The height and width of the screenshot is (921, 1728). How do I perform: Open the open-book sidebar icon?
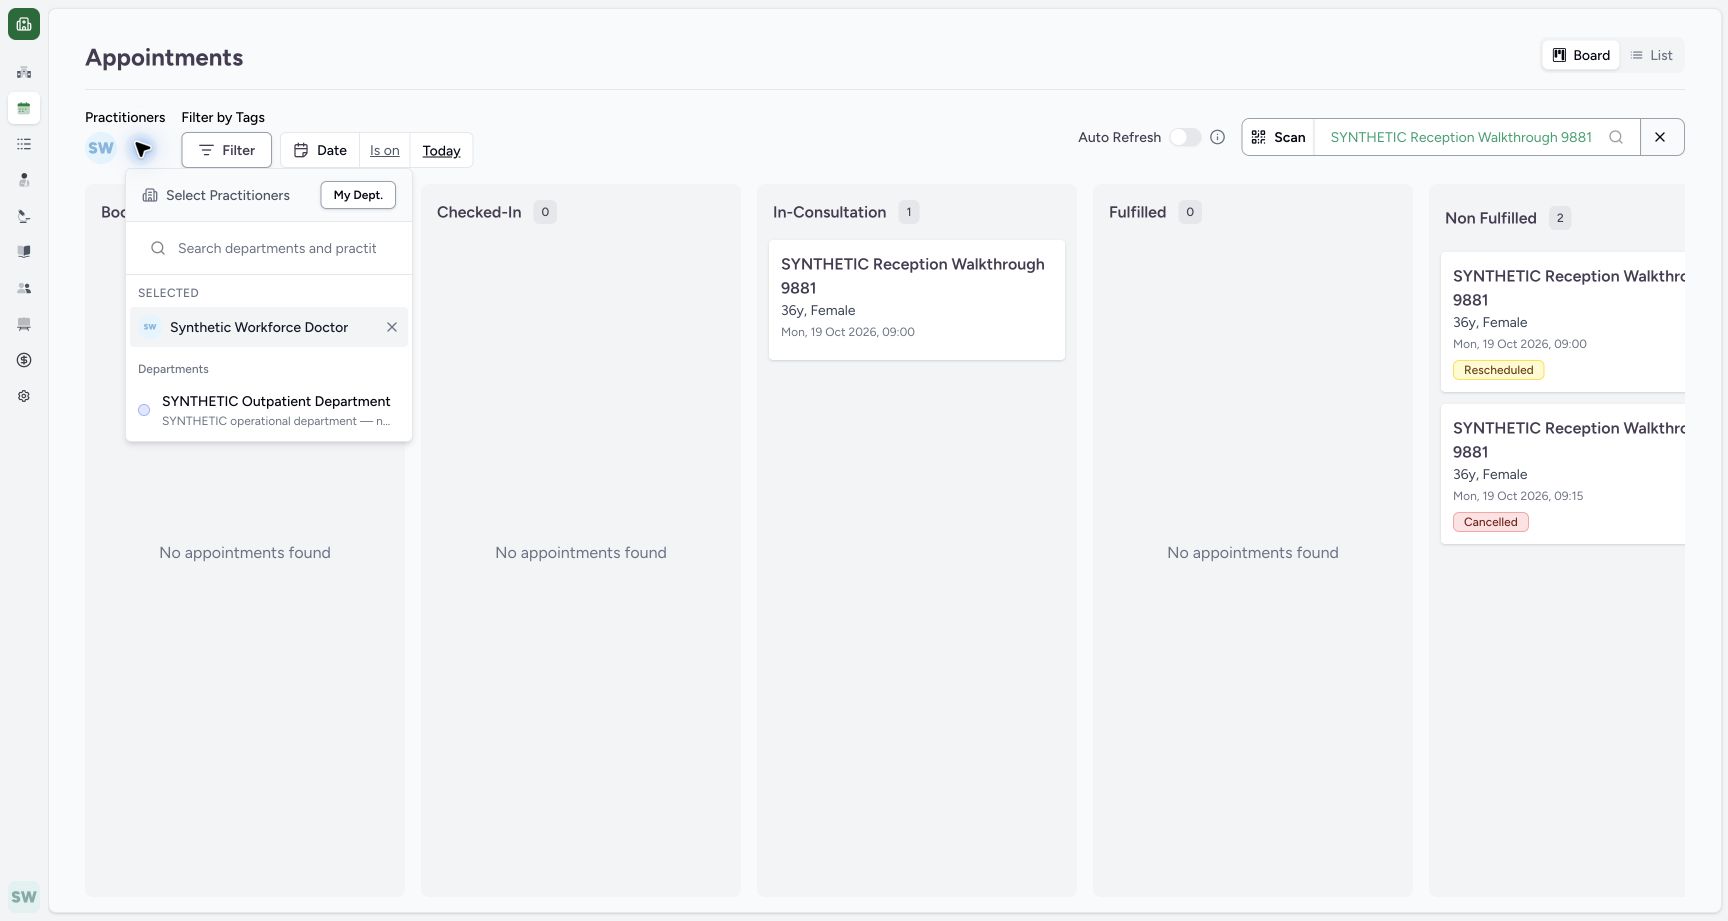(24, 252)
